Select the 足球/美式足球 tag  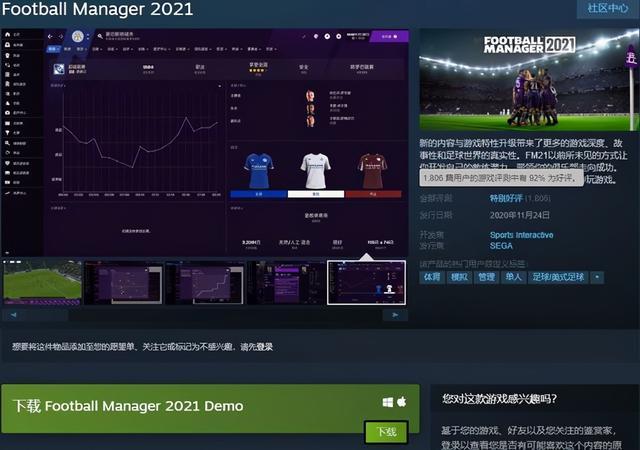(558, 277)
